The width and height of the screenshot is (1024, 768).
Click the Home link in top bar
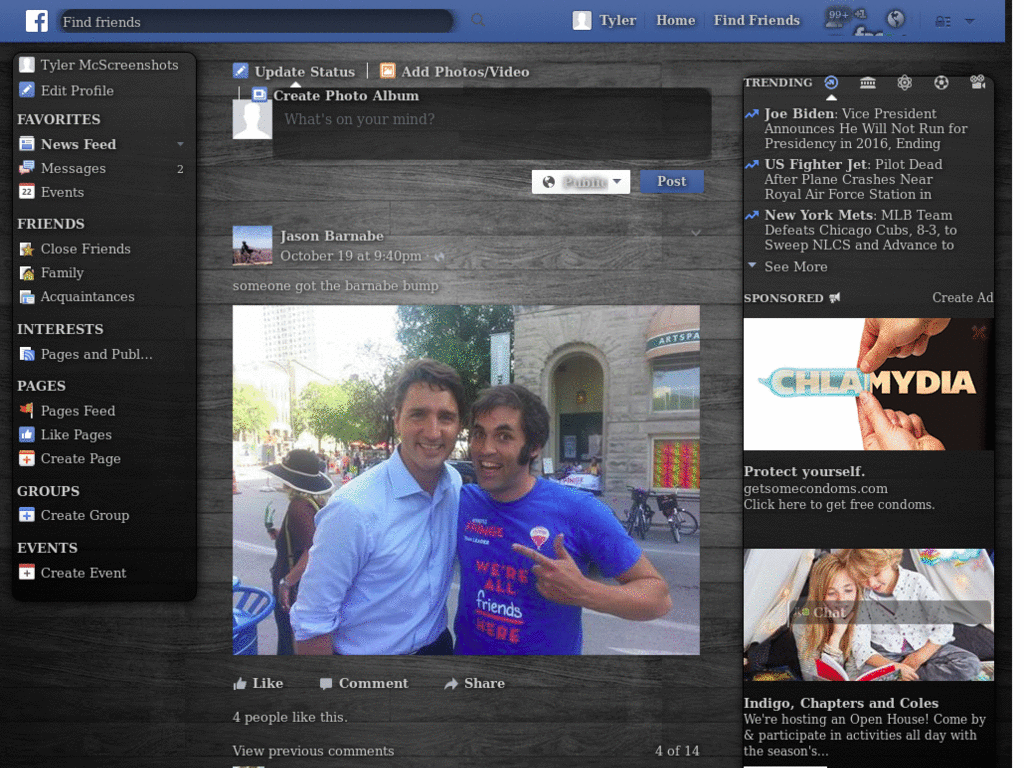point(675,20)
